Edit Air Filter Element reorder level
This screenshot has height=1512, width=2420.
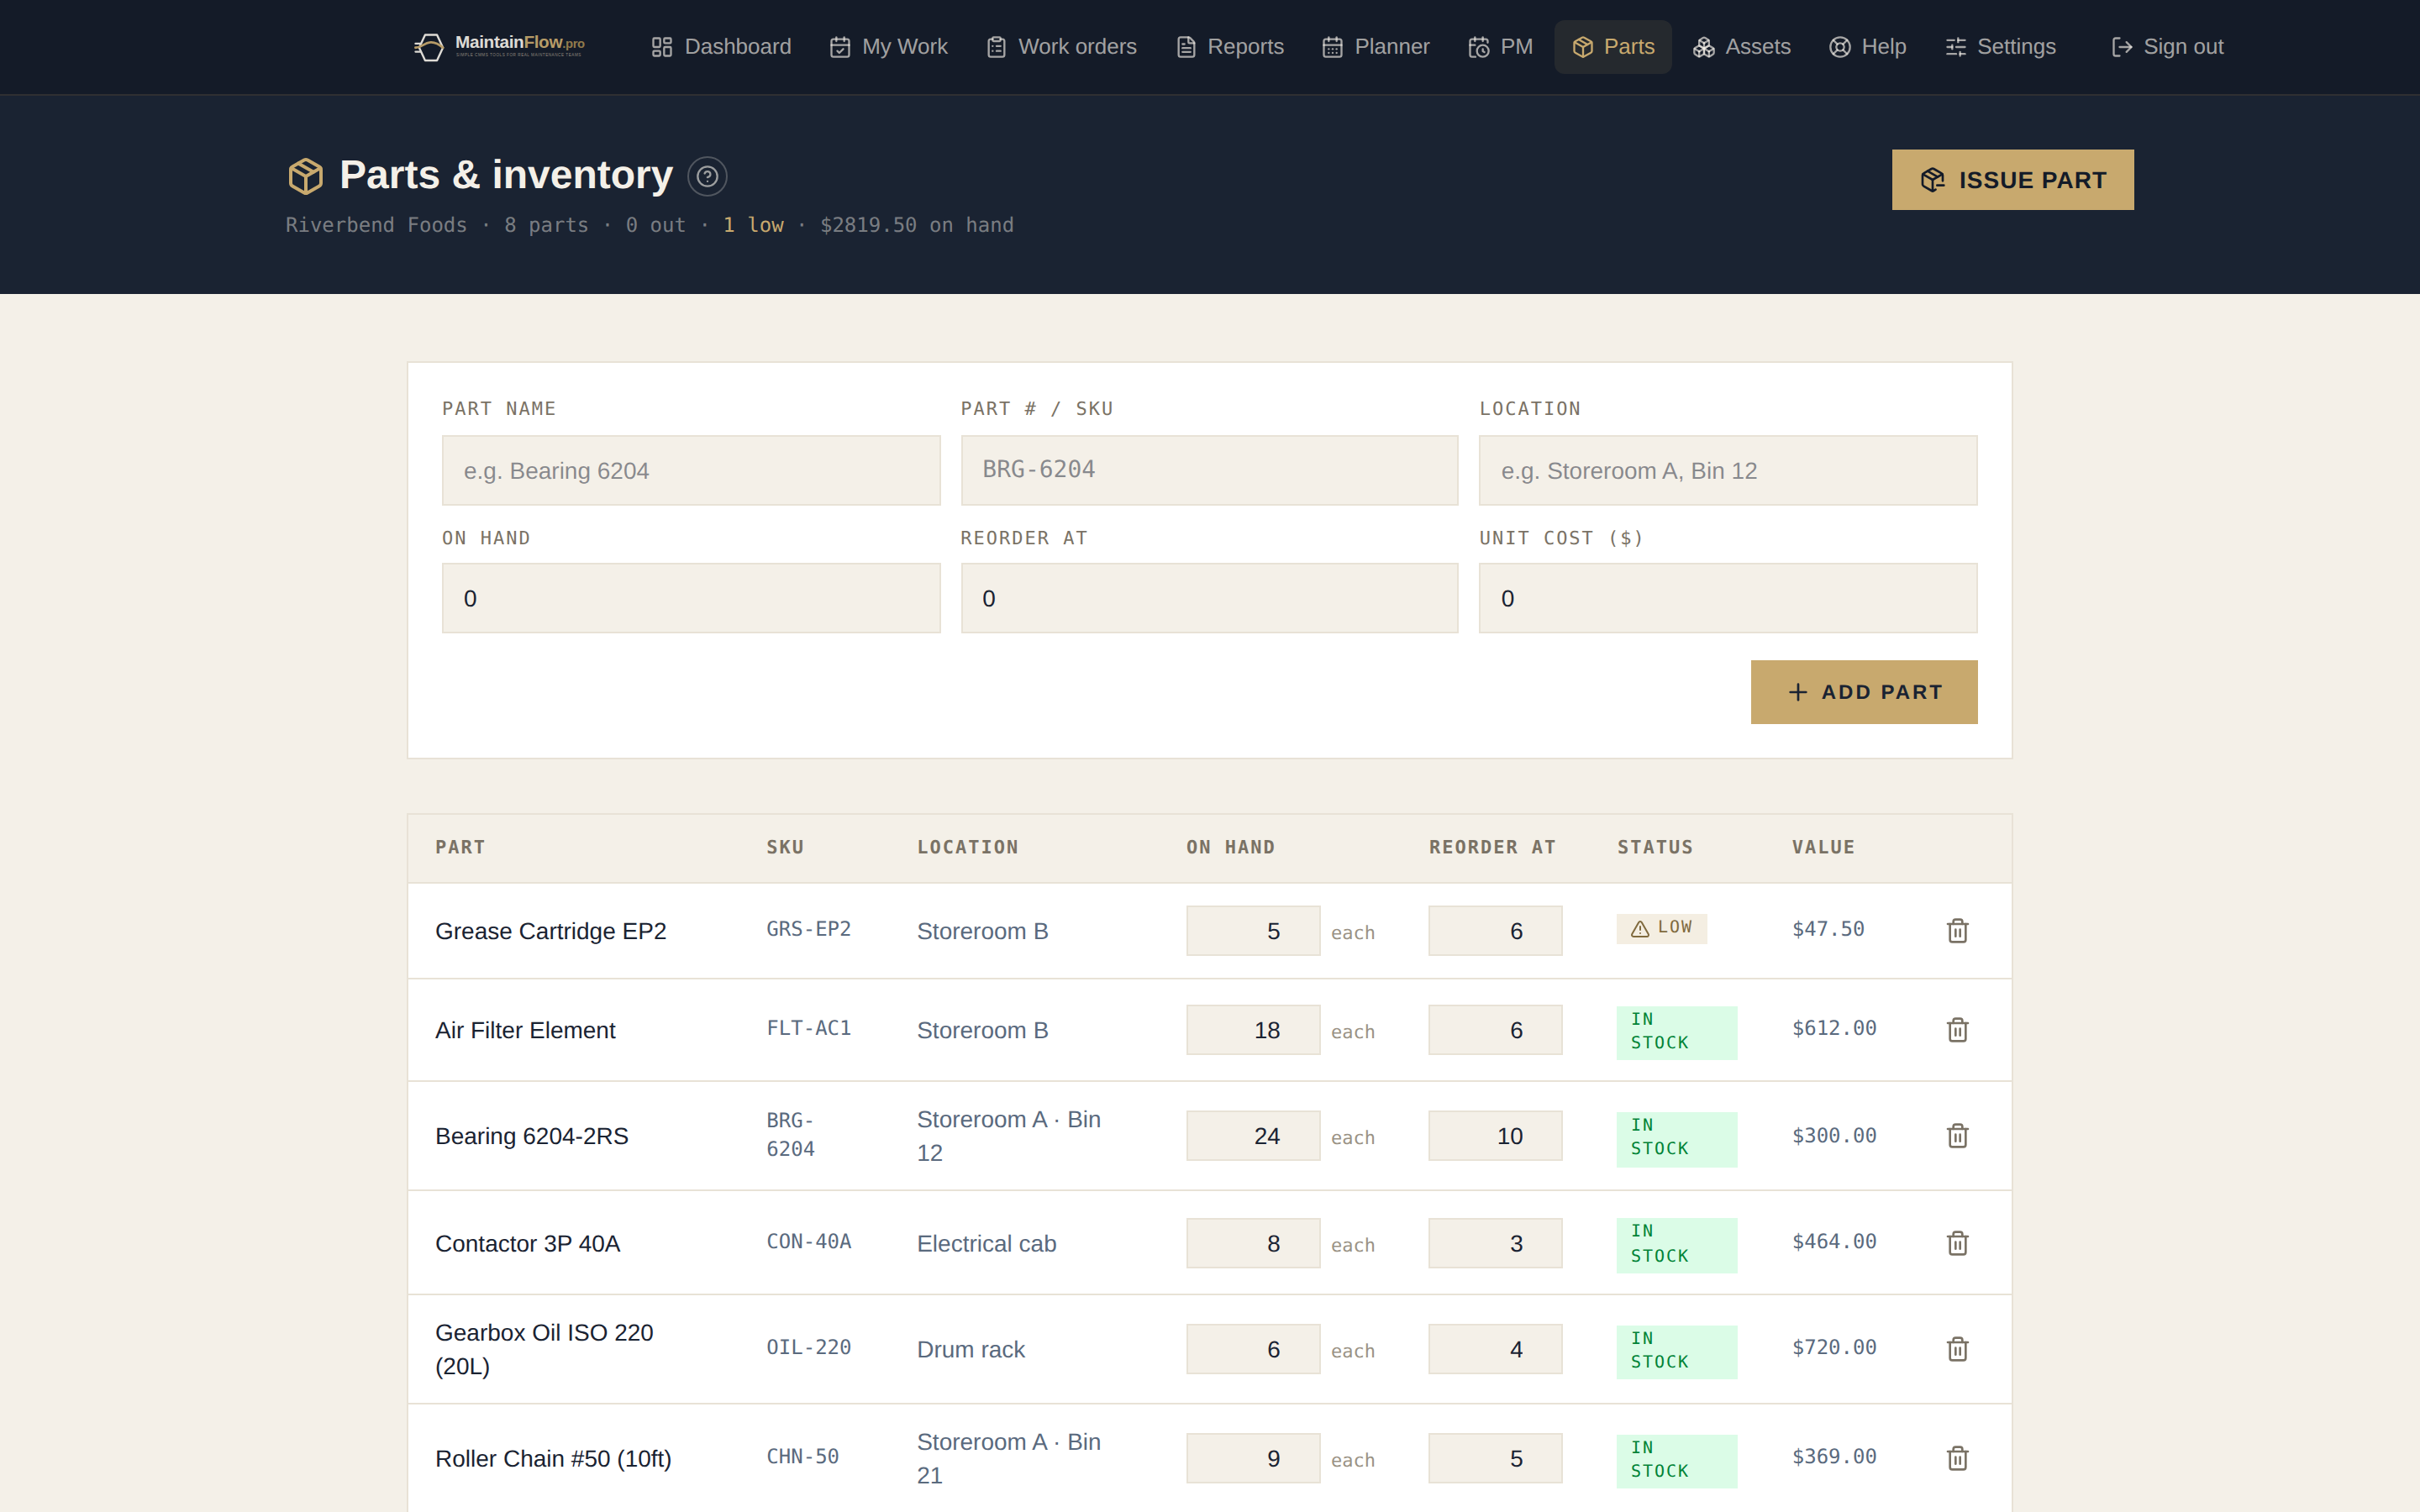(1495, 1030)
